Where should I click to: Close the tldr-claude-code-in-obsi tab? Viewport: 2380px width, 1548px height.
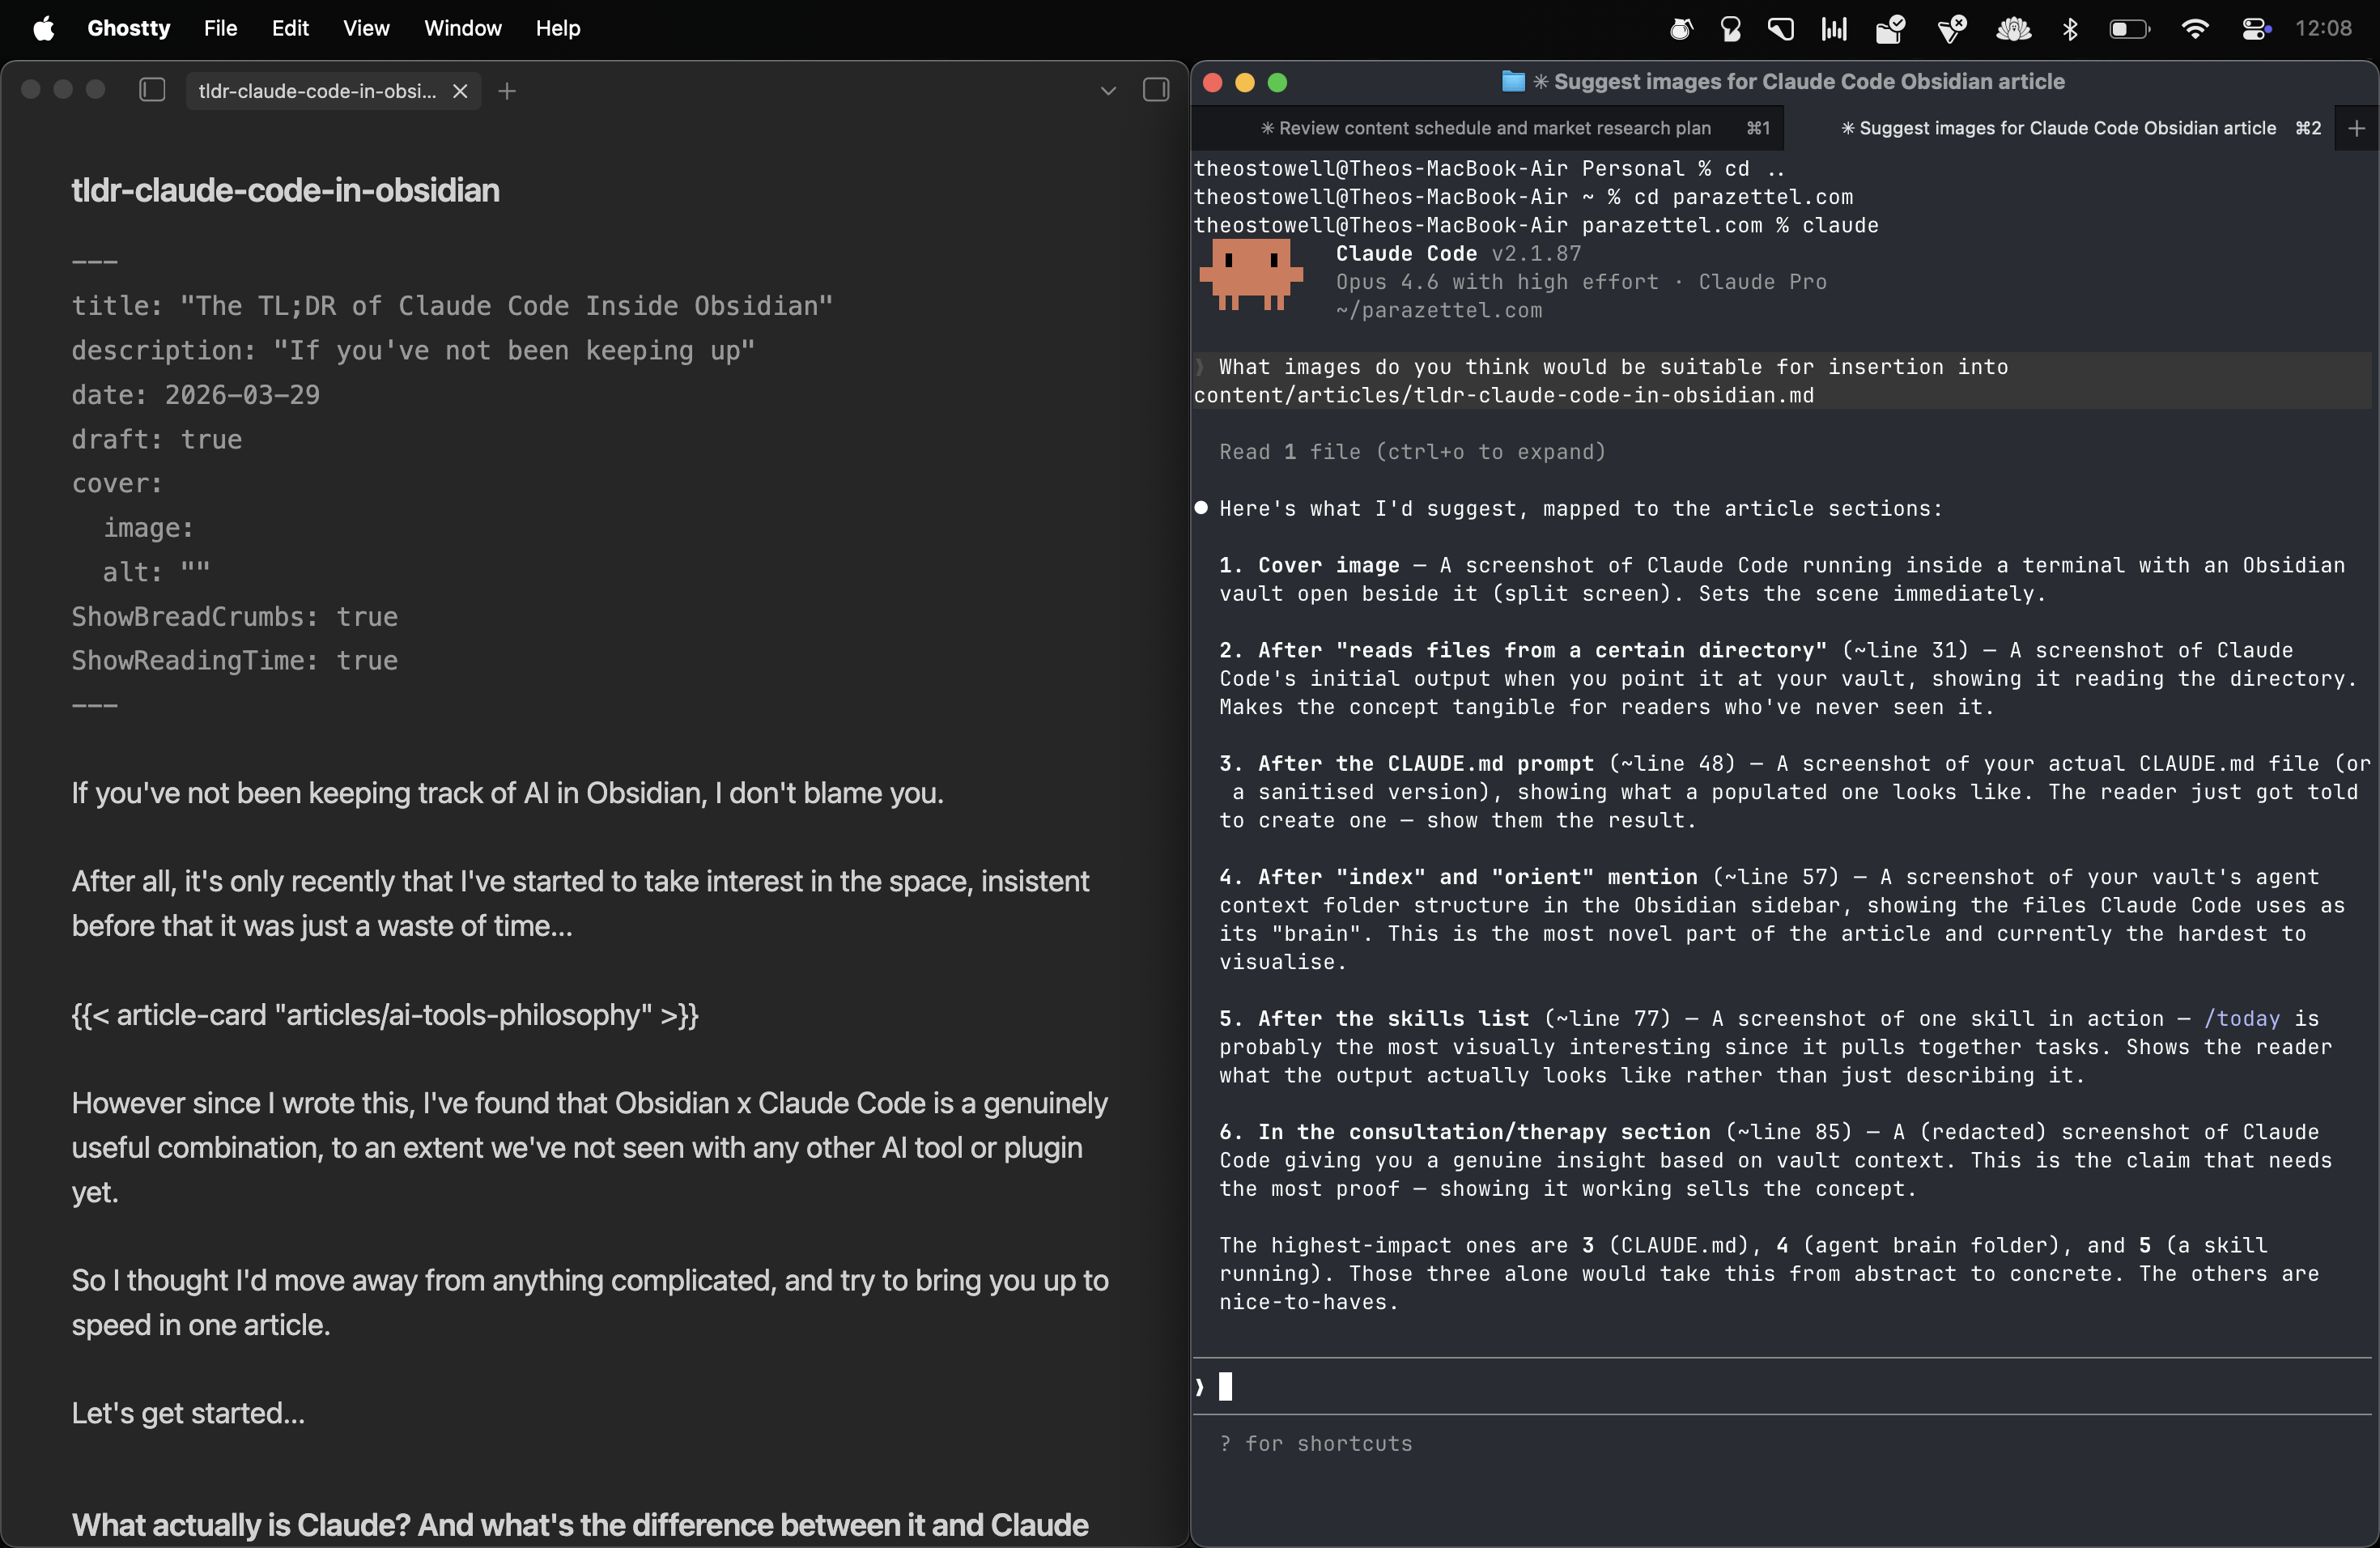click(x=460, y=91)
